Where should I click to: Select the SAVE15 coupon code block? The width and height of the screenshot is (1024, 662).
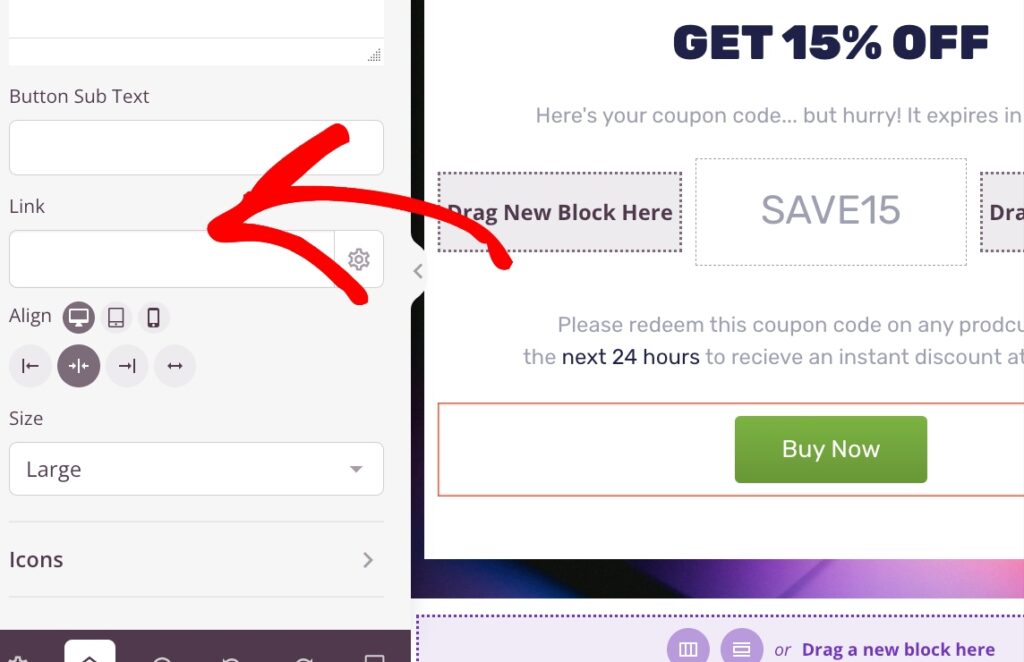pyautogui.click(x=830, y=211)
